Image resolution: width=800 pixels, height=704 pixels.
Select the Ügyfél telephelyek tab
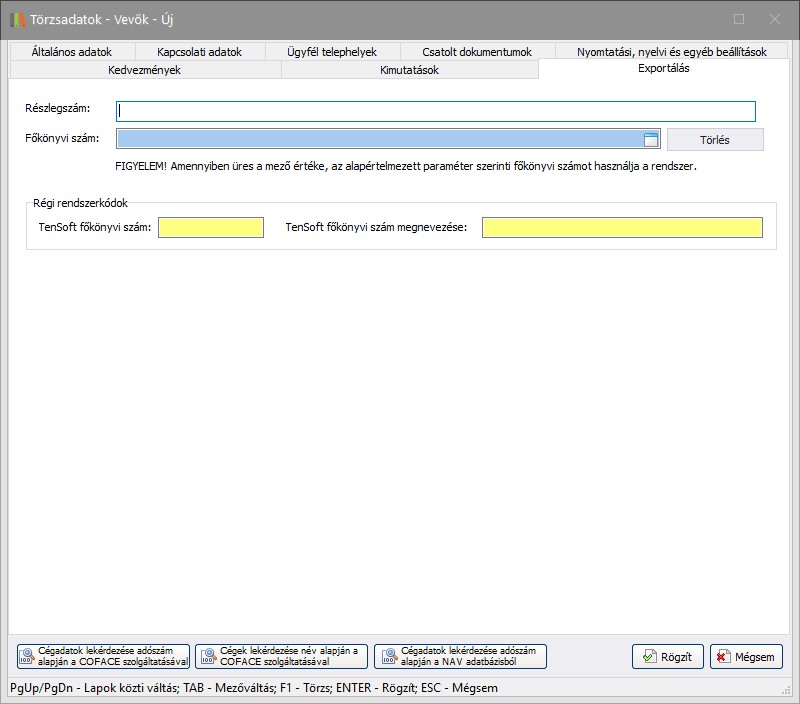[x=331, y=52]
